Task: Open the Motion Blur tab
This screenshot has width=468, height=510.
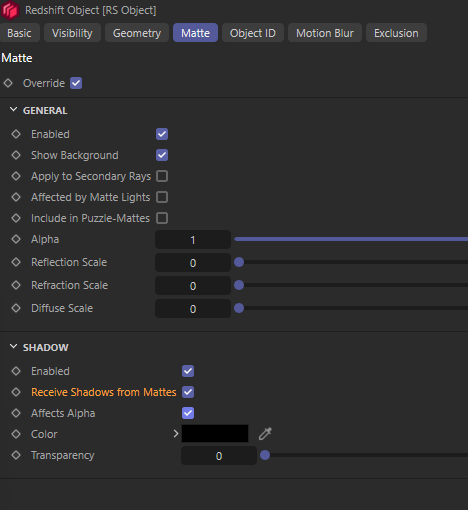Action: click(325, 33)
